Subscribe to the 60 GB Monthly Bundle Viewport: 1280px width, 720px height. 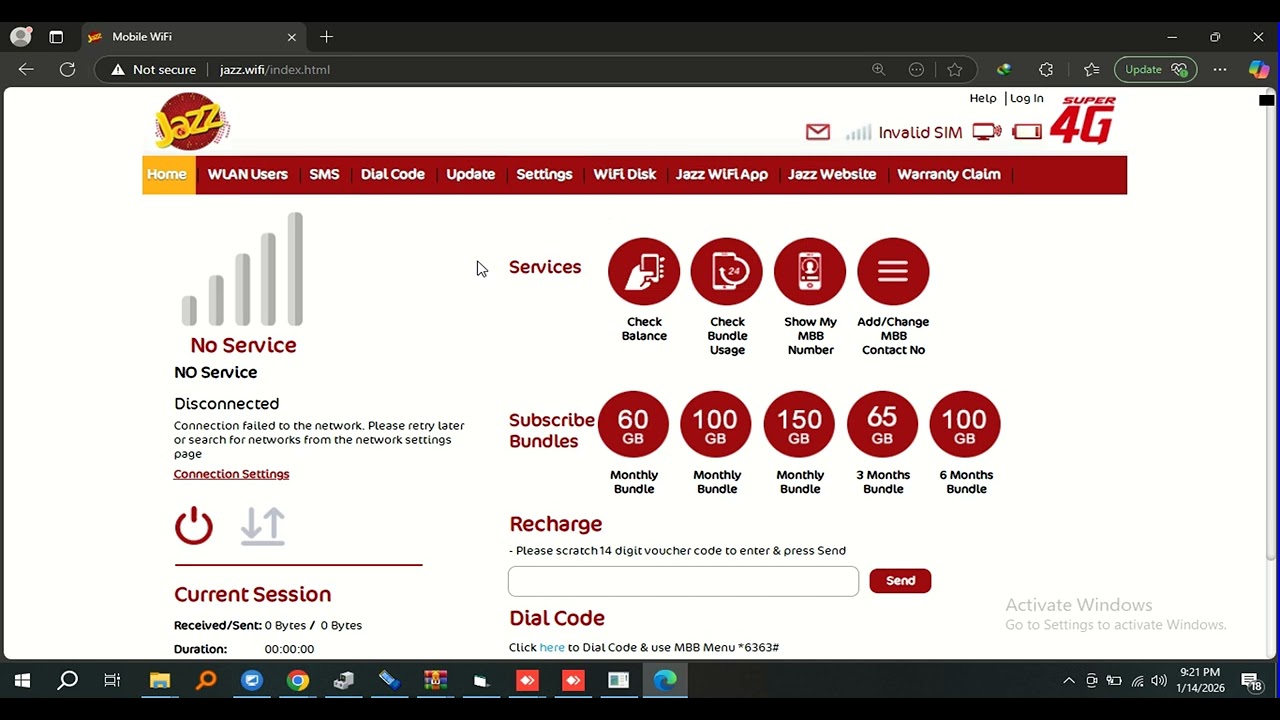point(633,426)
